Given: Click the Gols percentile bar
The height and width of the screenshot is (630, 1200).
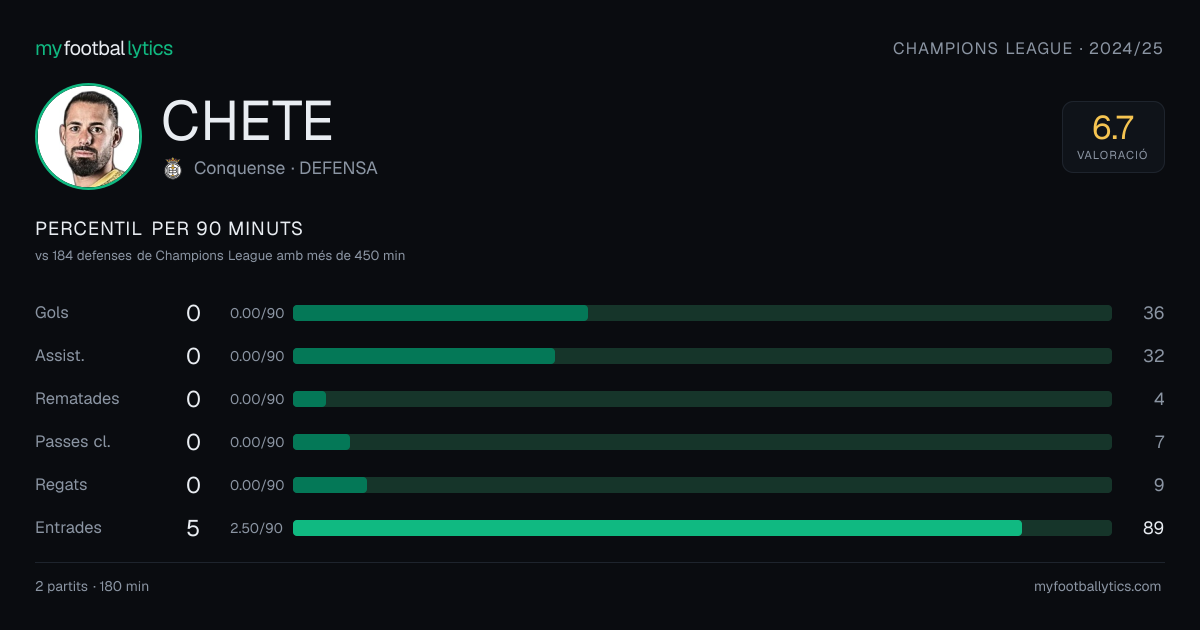Looking at the screenshot, I should (702, 313).
